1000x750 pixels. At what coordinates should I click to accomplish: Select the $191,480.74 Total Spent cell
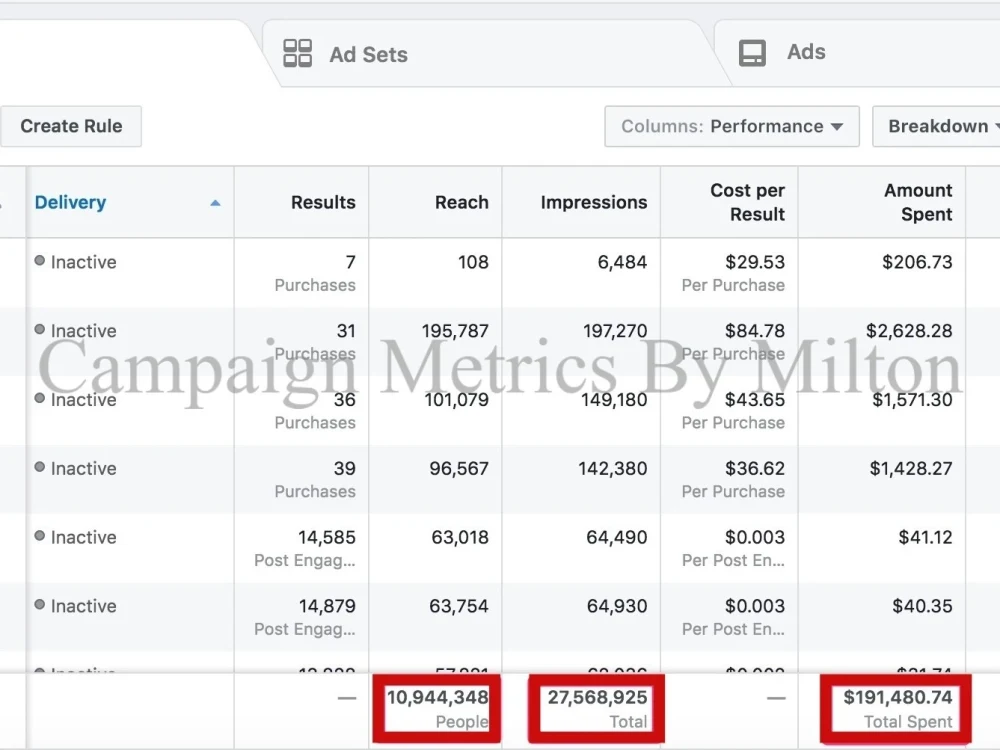tap(896, 709)
